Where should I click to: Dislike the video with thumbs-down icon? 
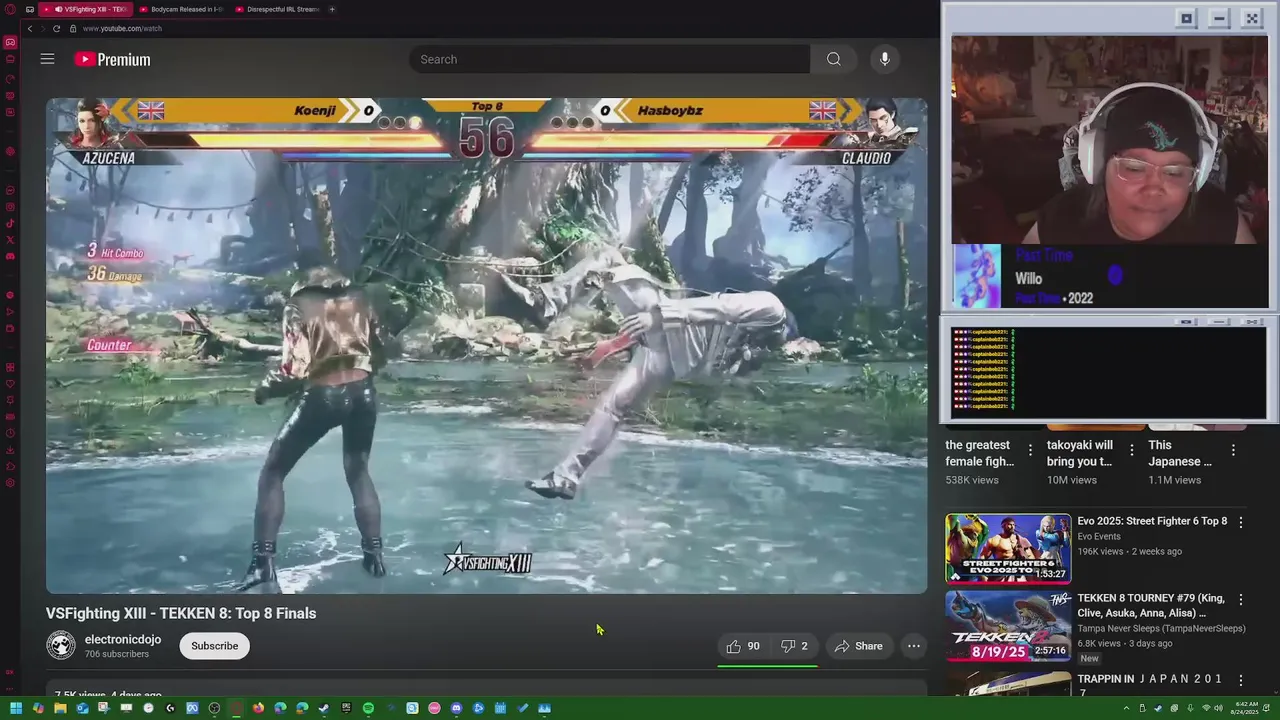click(794, 646)
